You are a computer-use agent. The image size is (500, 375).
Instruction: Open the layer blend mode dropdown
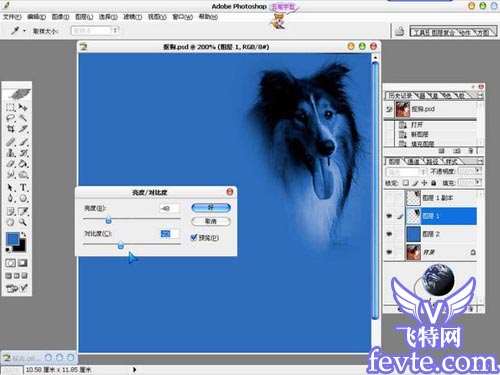406,171
